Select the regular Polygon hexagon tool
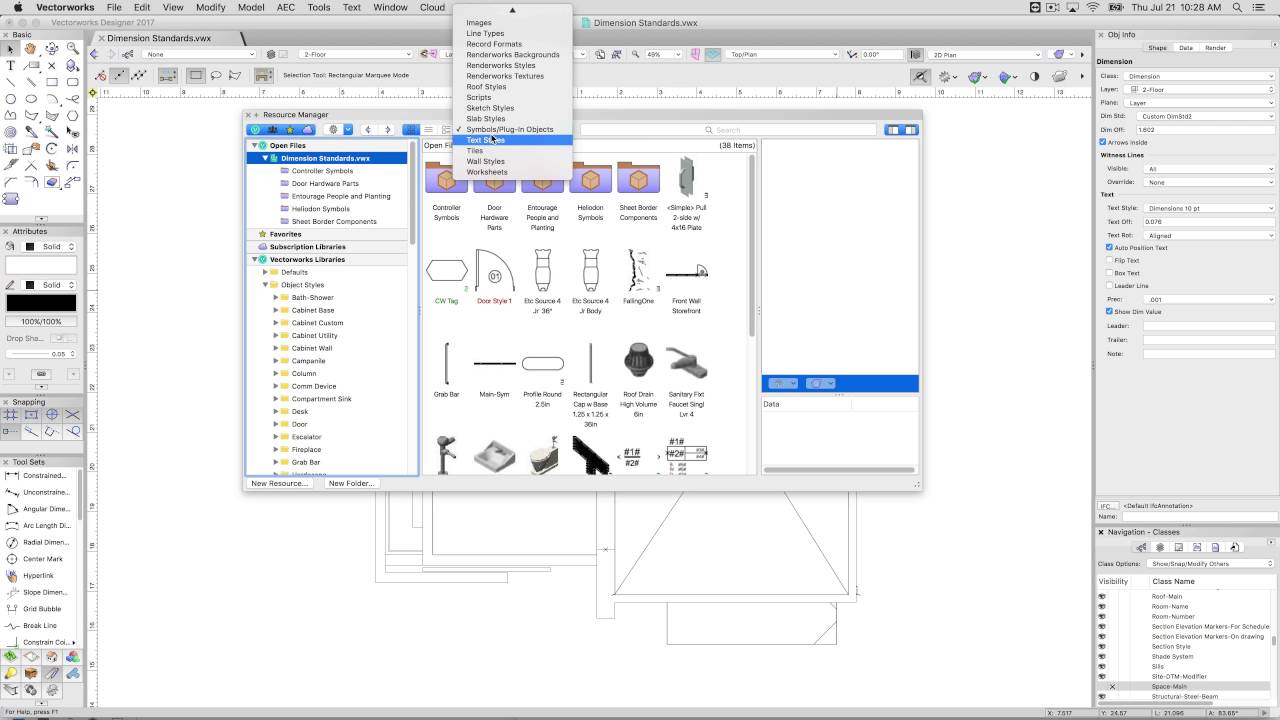This screenshot has height=720, width=1280. point(72,115)
